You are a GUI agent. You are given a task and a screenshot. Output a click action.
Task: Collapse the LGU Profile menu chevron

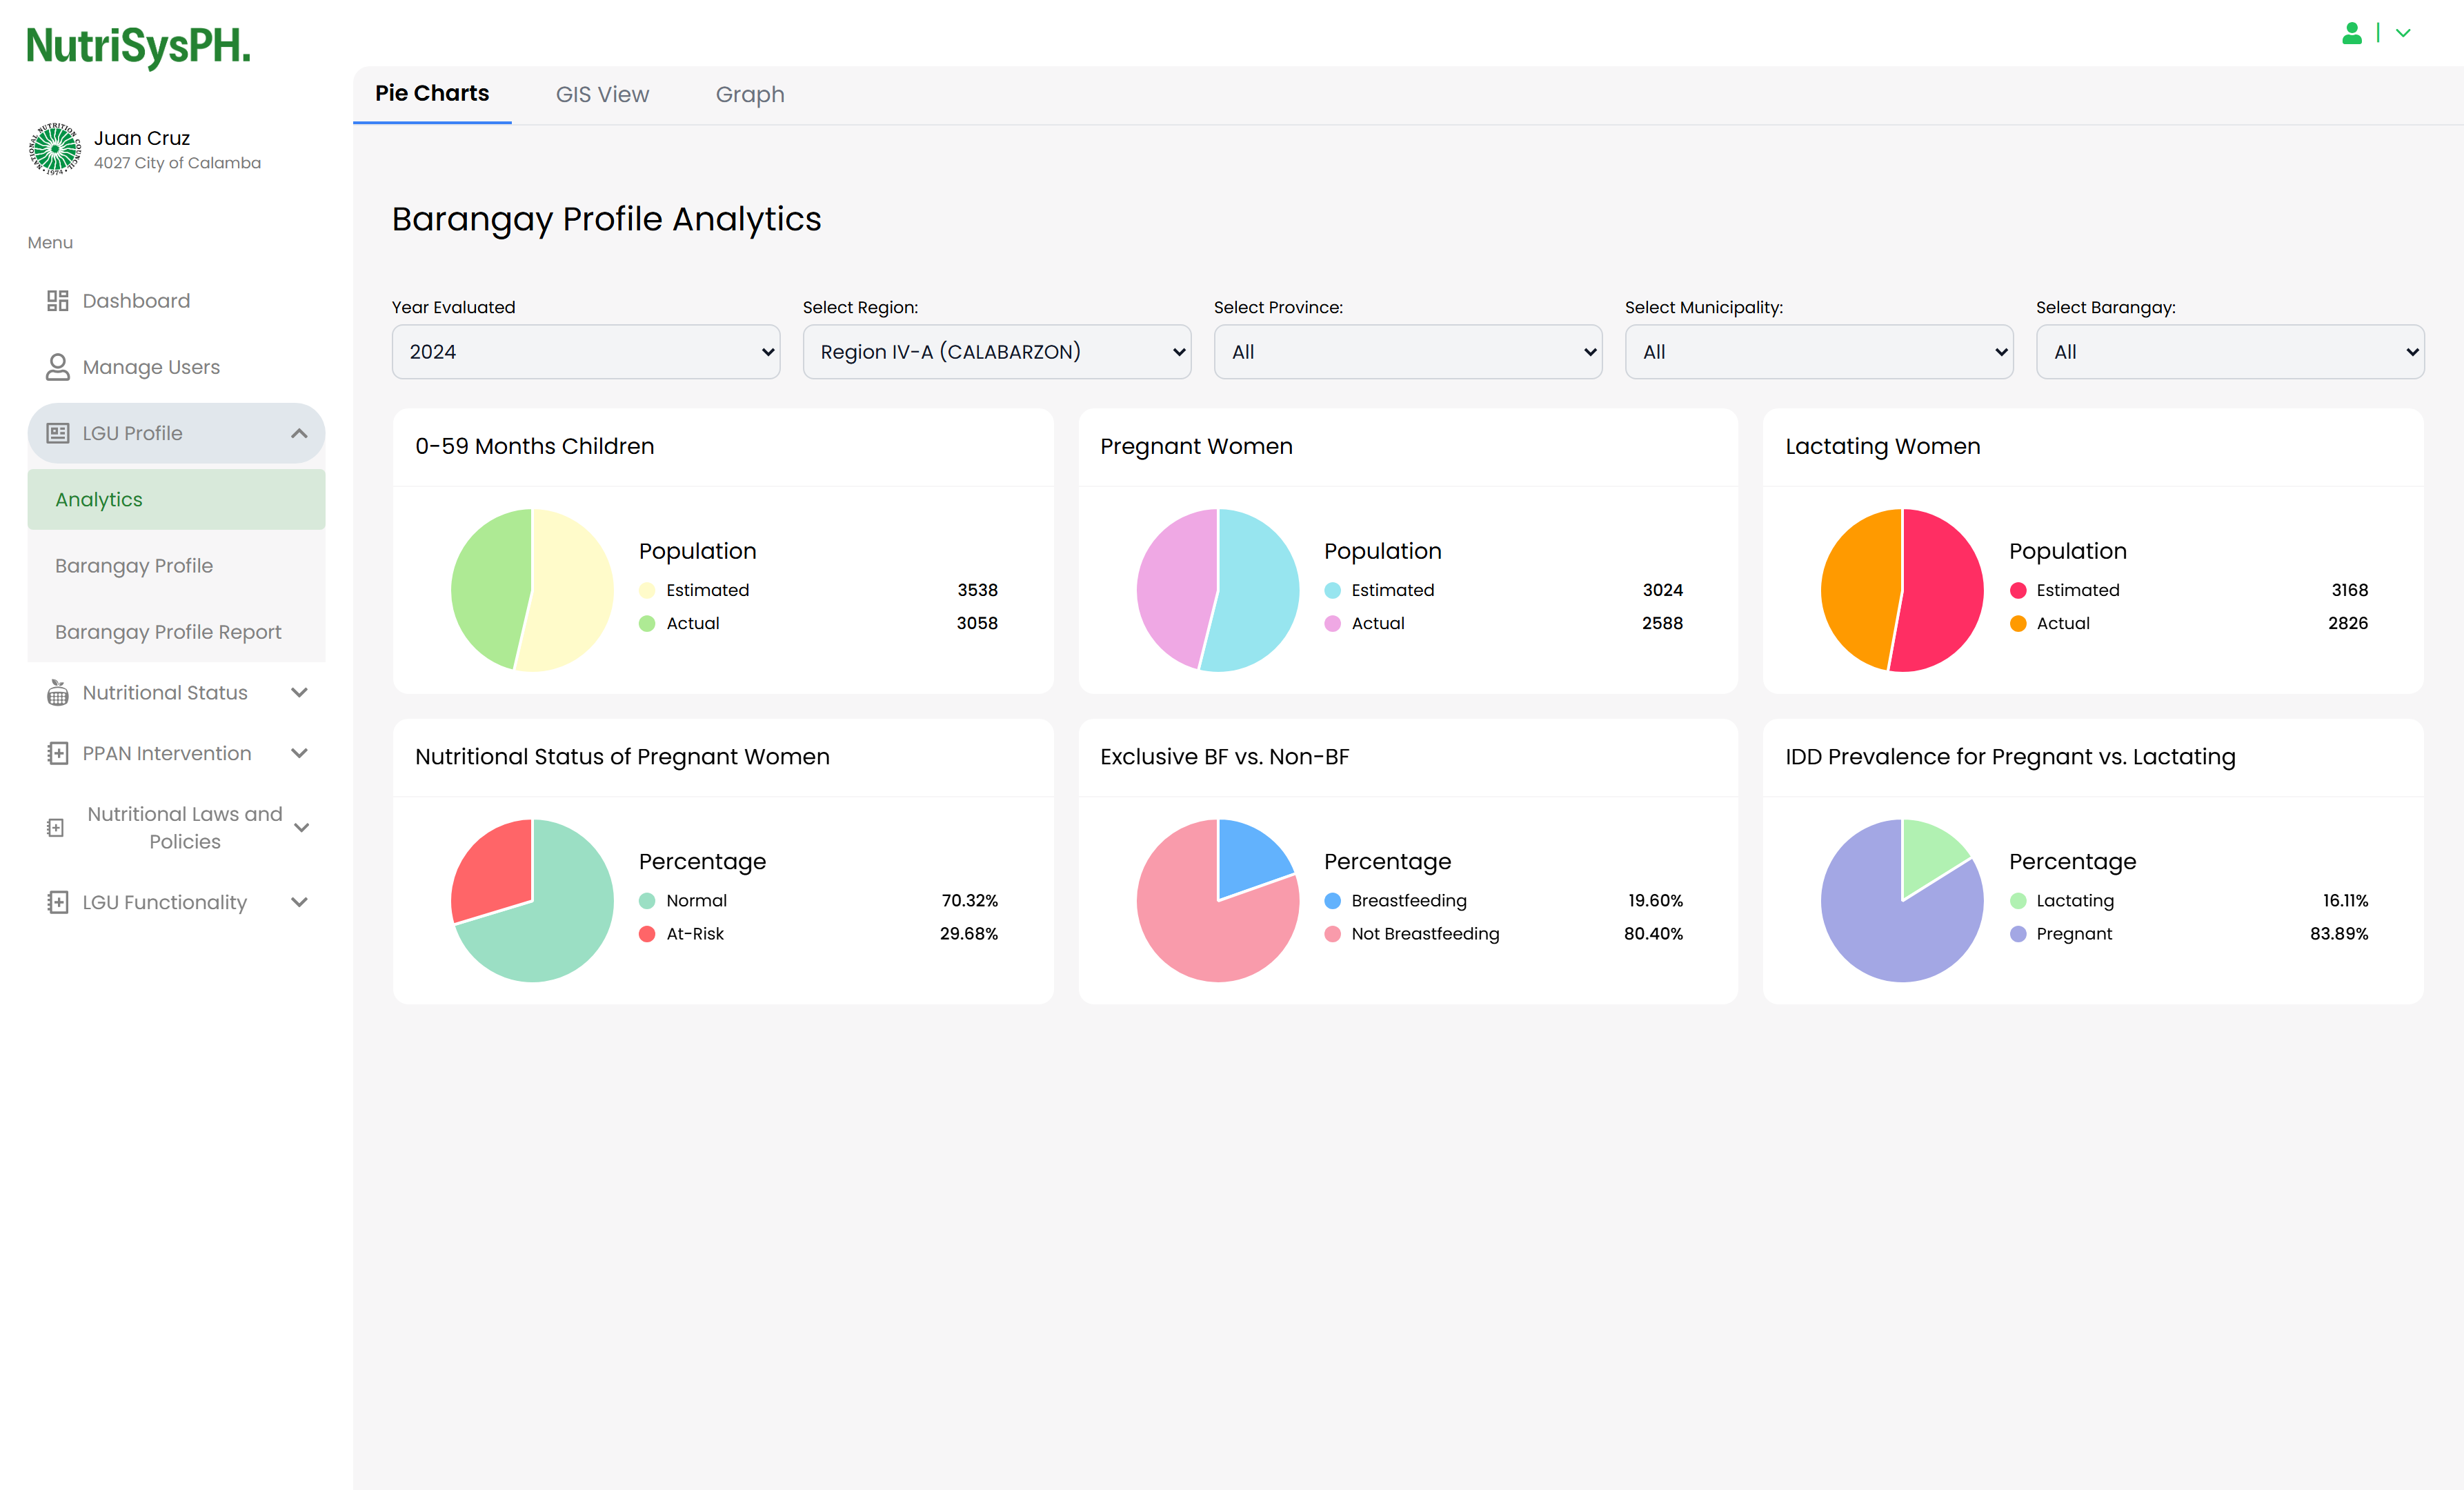(x=299, y=433)
